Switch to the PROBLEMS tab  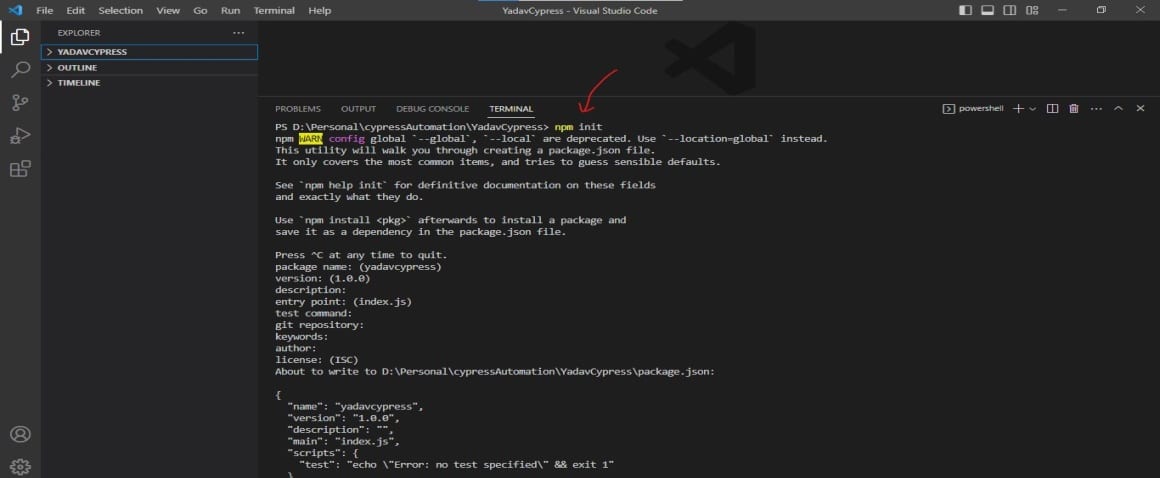(298, 109)
